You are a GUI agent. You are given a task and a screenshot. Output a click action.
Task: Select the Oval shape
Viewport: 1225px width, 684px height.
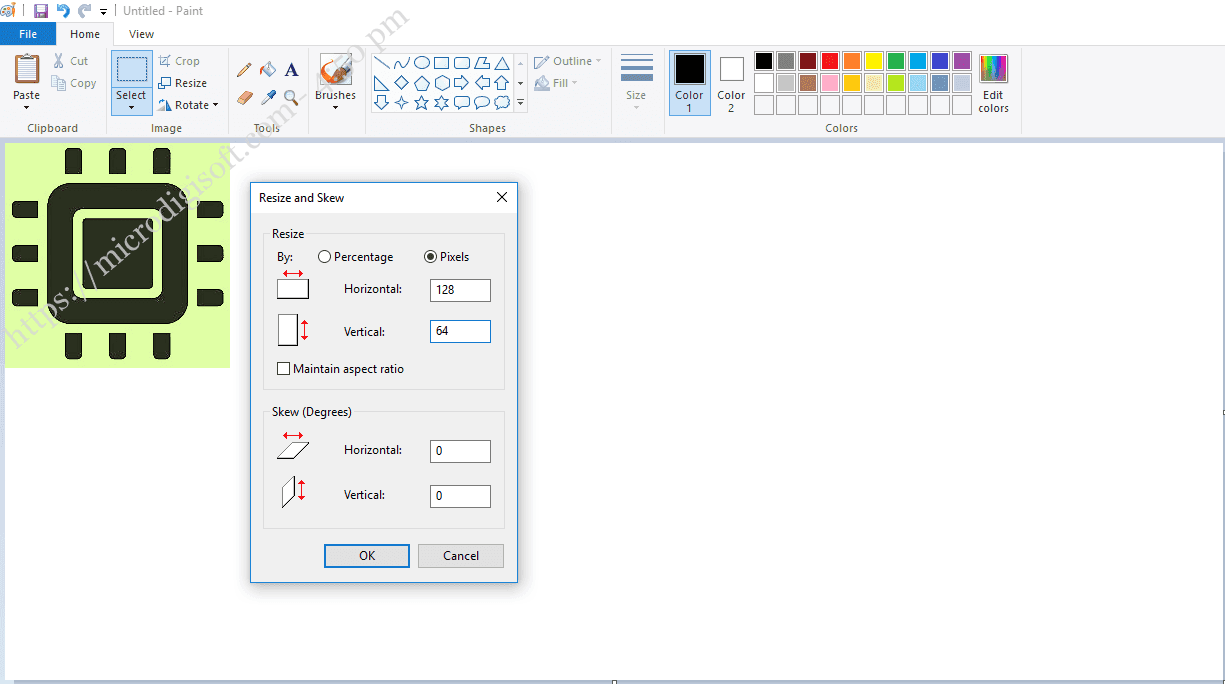pyautogui.click(x=422, y=62)
